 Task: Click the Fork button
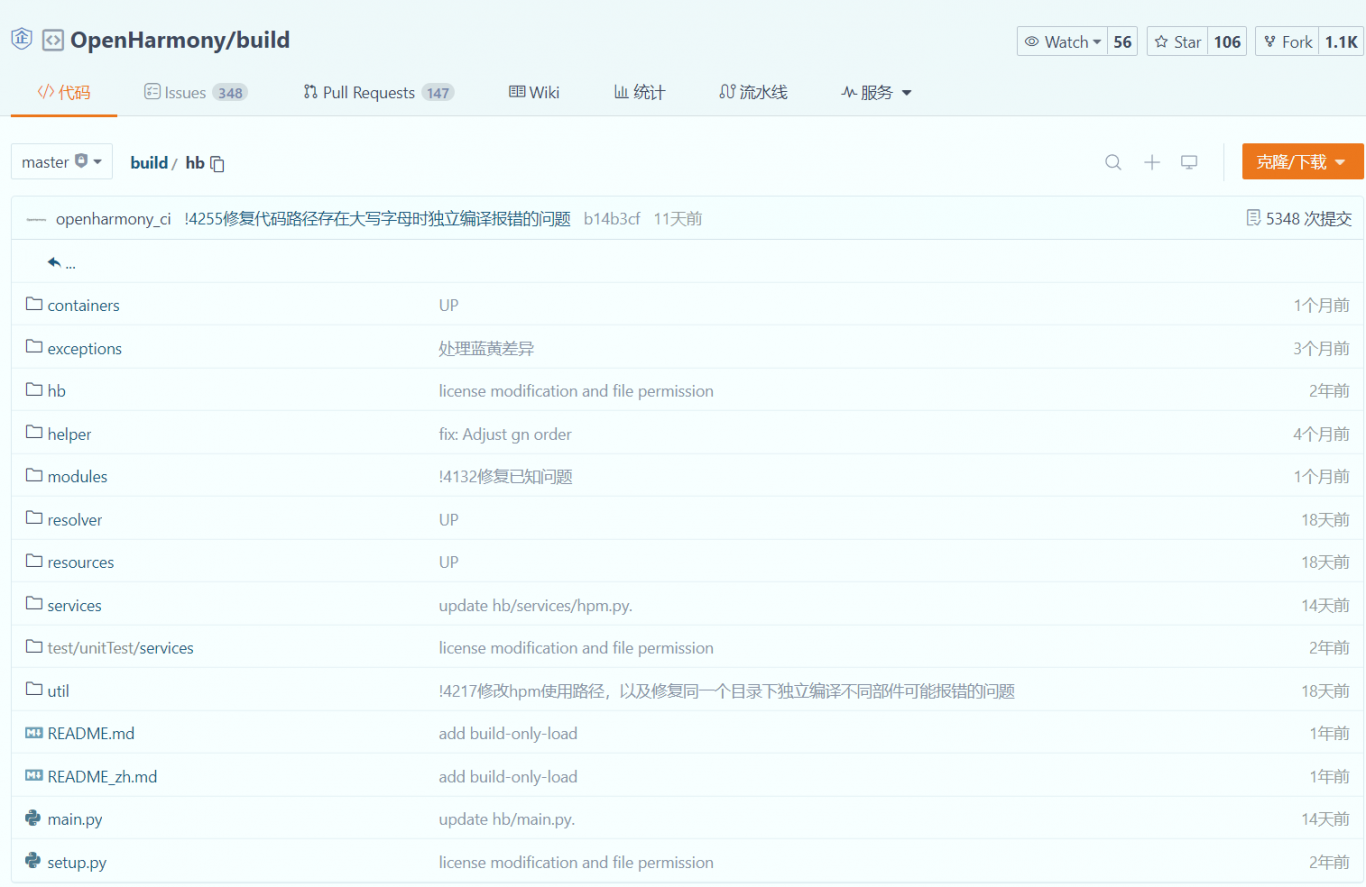point(1288,42)
